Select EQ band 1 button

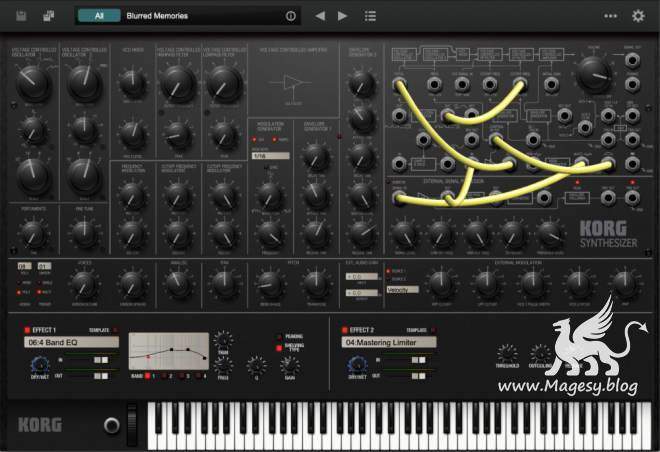click(x=147, y=376)
